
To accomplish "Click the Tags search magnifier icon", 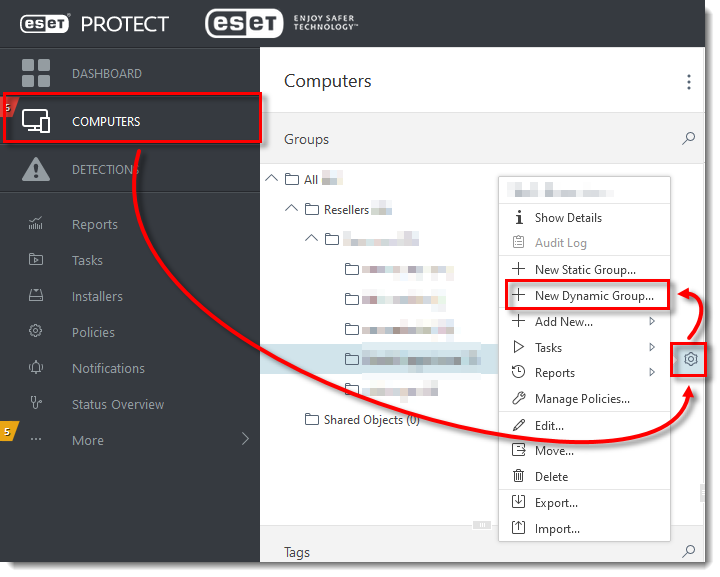I will click(688, 551).
